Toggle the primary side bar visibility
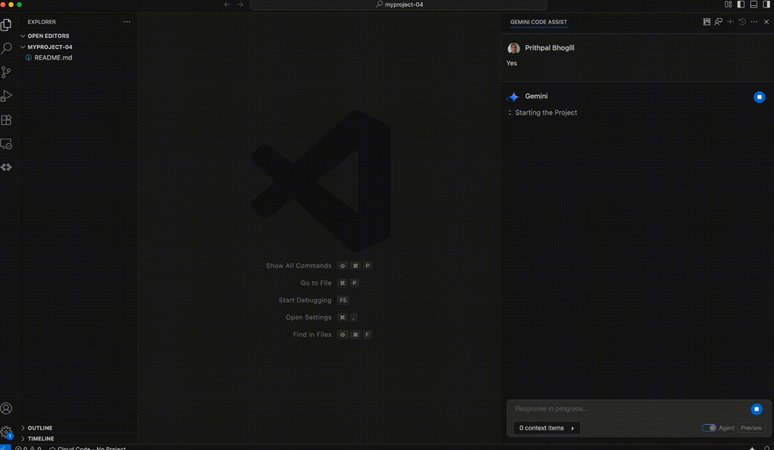This screenshot has height=450, width=774. coord(741,4)
